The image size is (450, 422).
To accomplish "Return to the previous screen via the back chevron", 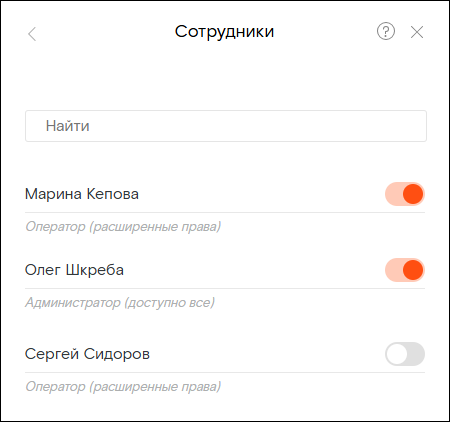I will pyautogui.click(x=32, y=34).
